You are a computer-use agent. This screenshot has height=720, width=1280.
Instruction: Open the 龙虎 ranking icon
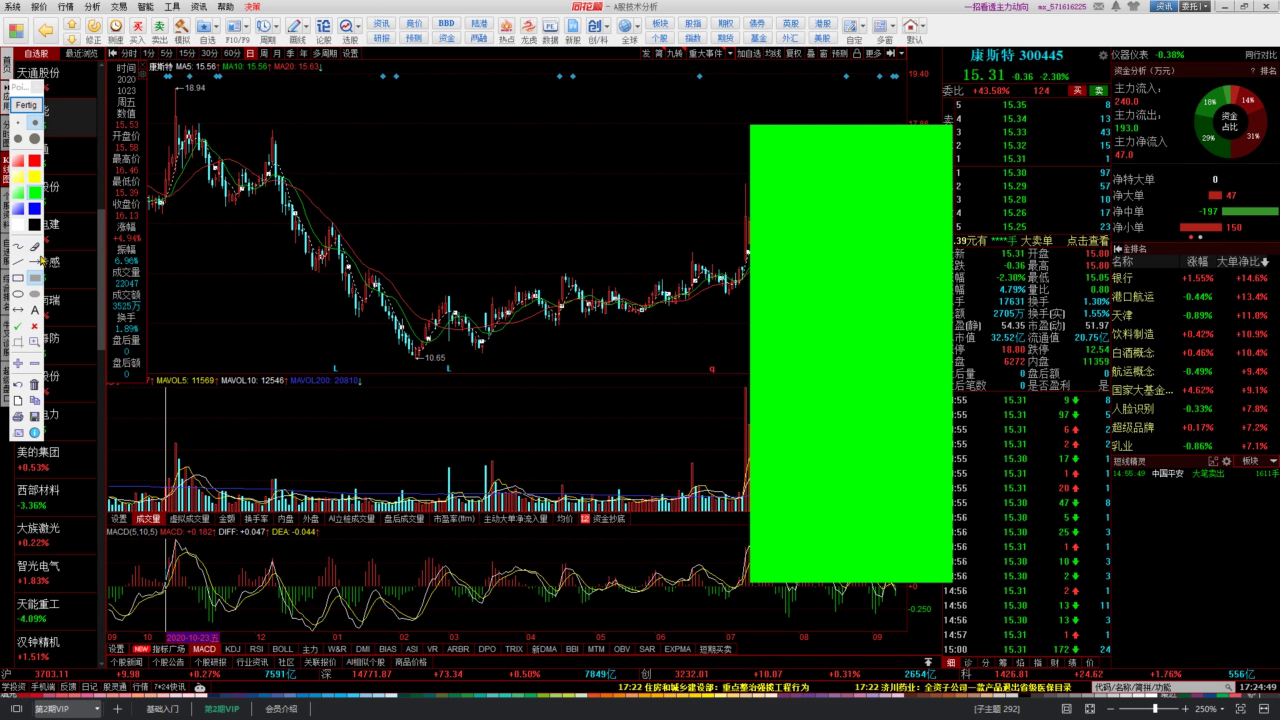(x=528, y=30)
